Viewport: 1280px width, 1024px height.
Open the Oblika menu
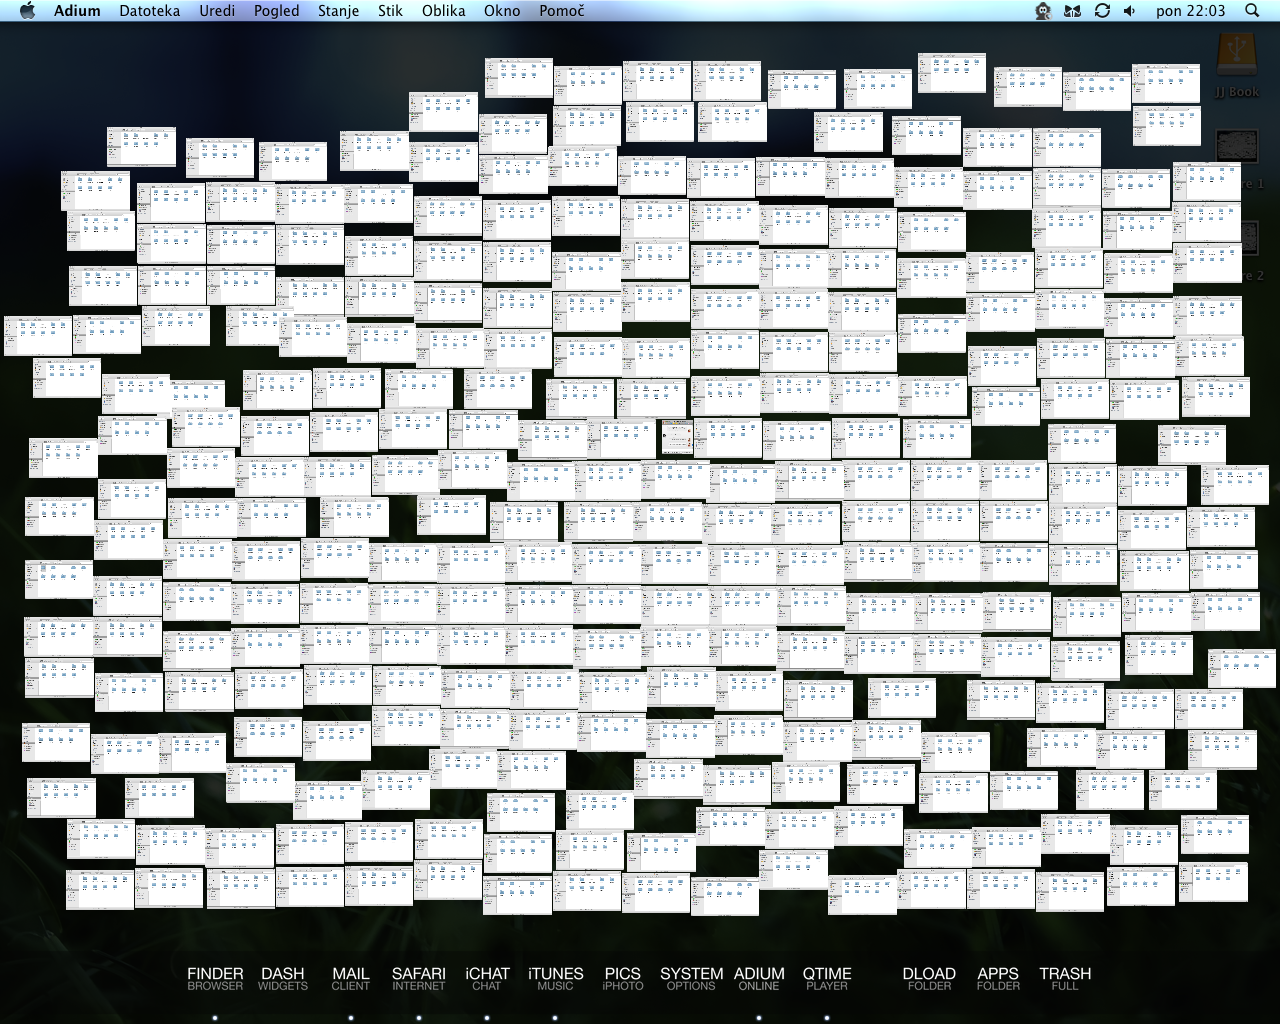coord(444,11)
